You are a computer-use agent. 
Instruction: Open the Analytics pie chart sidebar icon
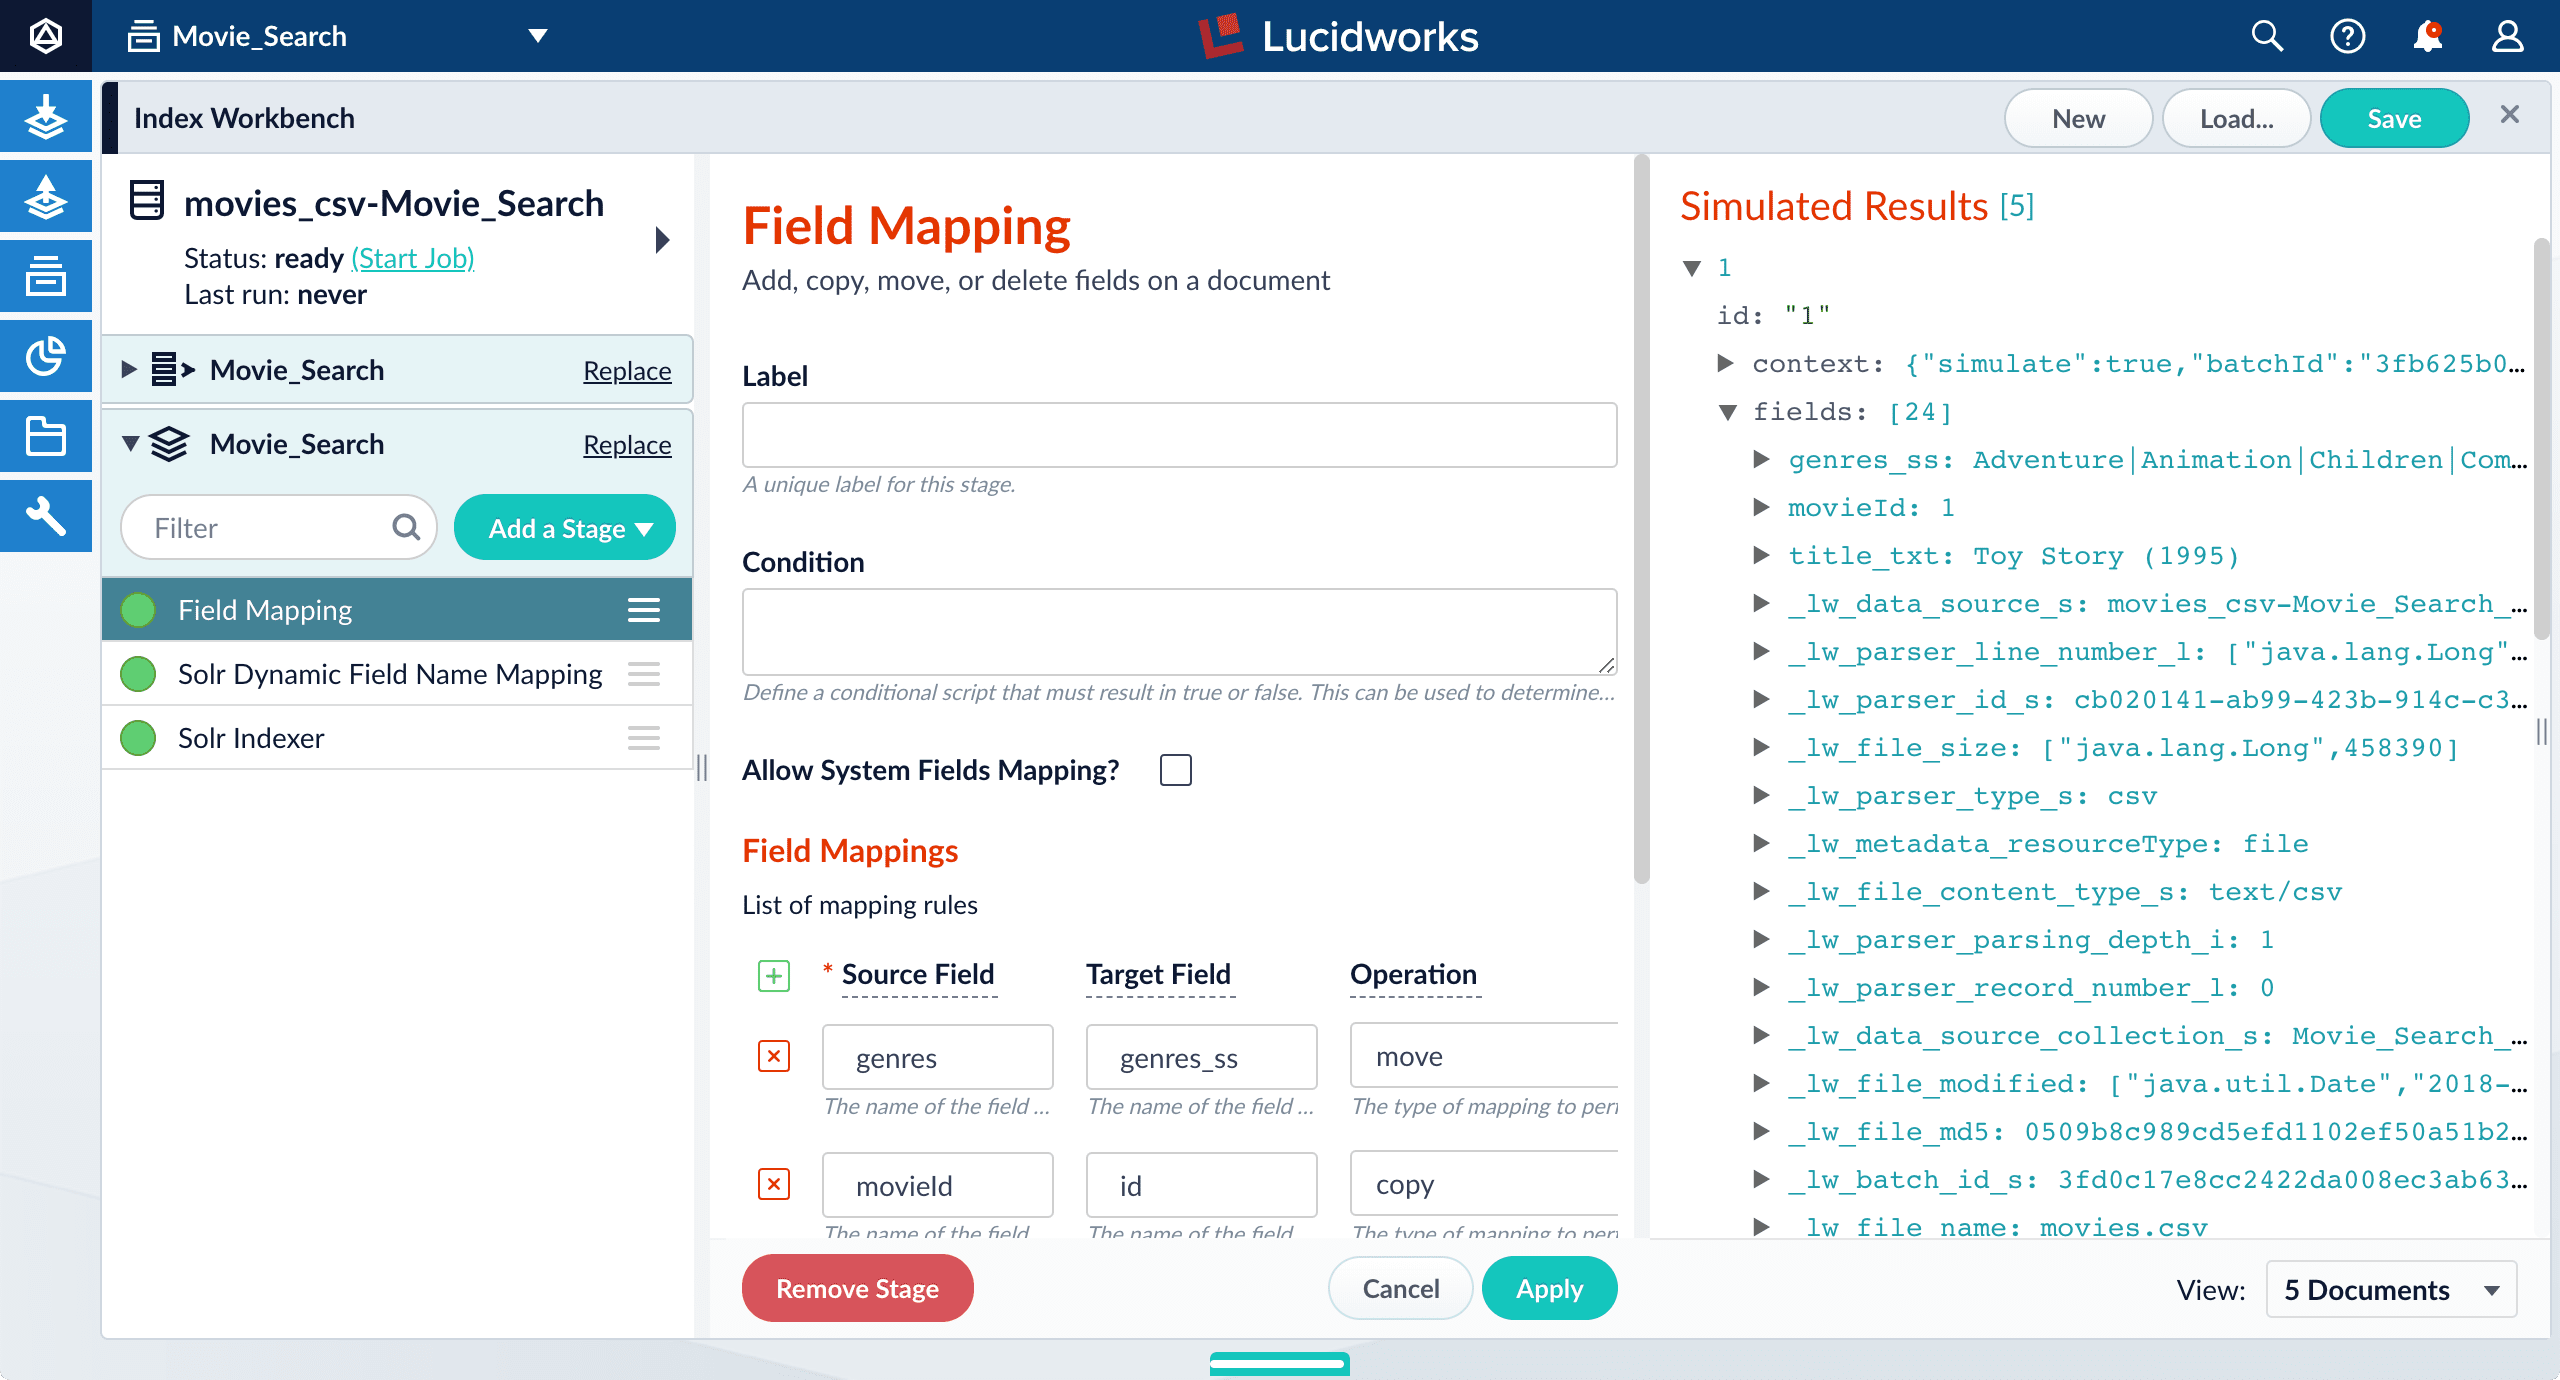[46, 356]
